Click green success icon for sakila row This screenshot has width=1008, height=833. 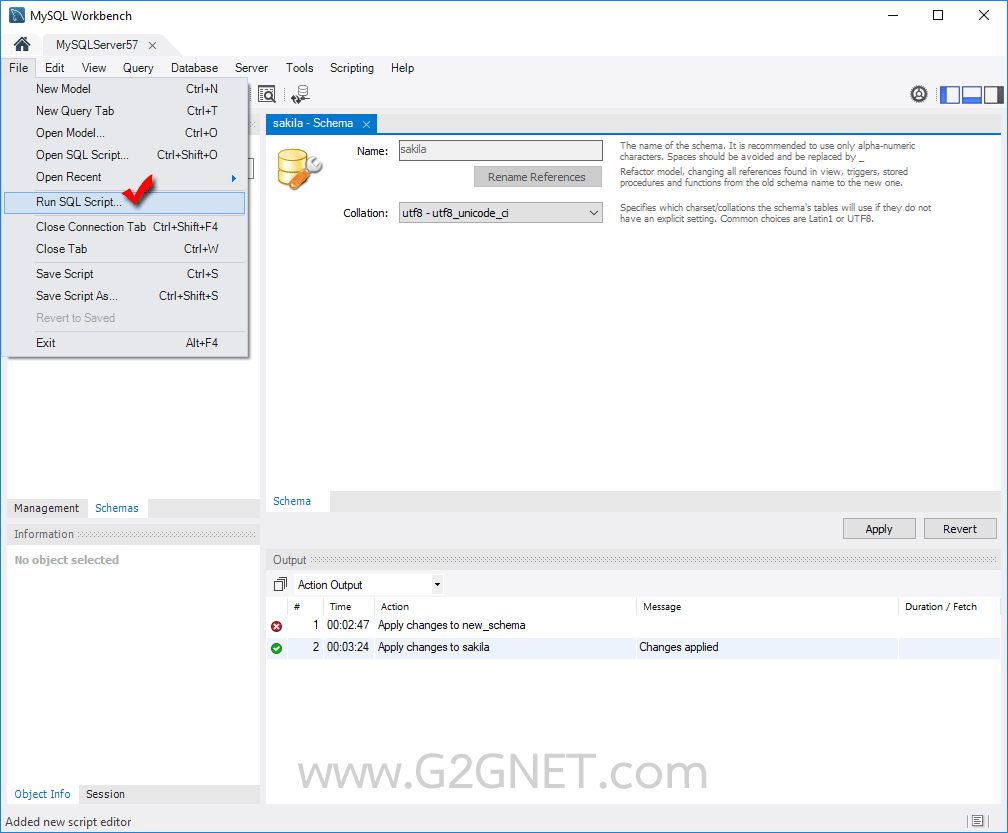pos(276,648)
